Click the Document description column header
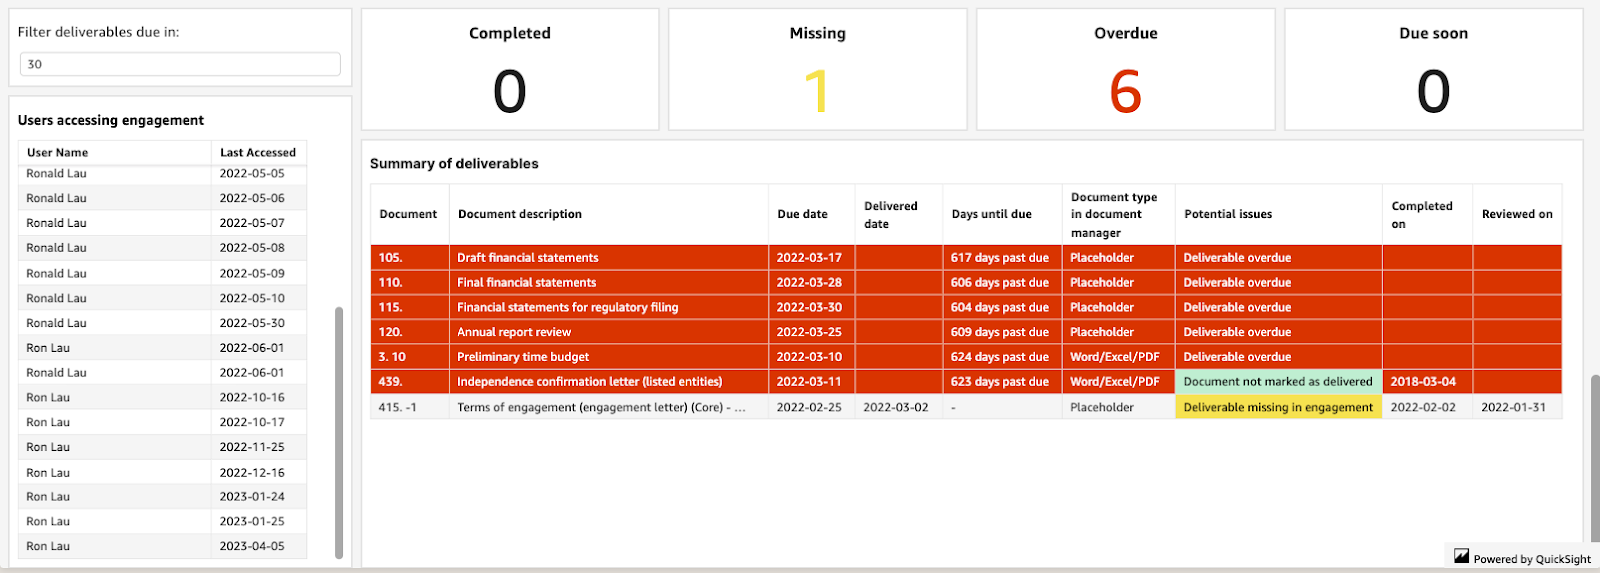 click(x=519, y=214)
